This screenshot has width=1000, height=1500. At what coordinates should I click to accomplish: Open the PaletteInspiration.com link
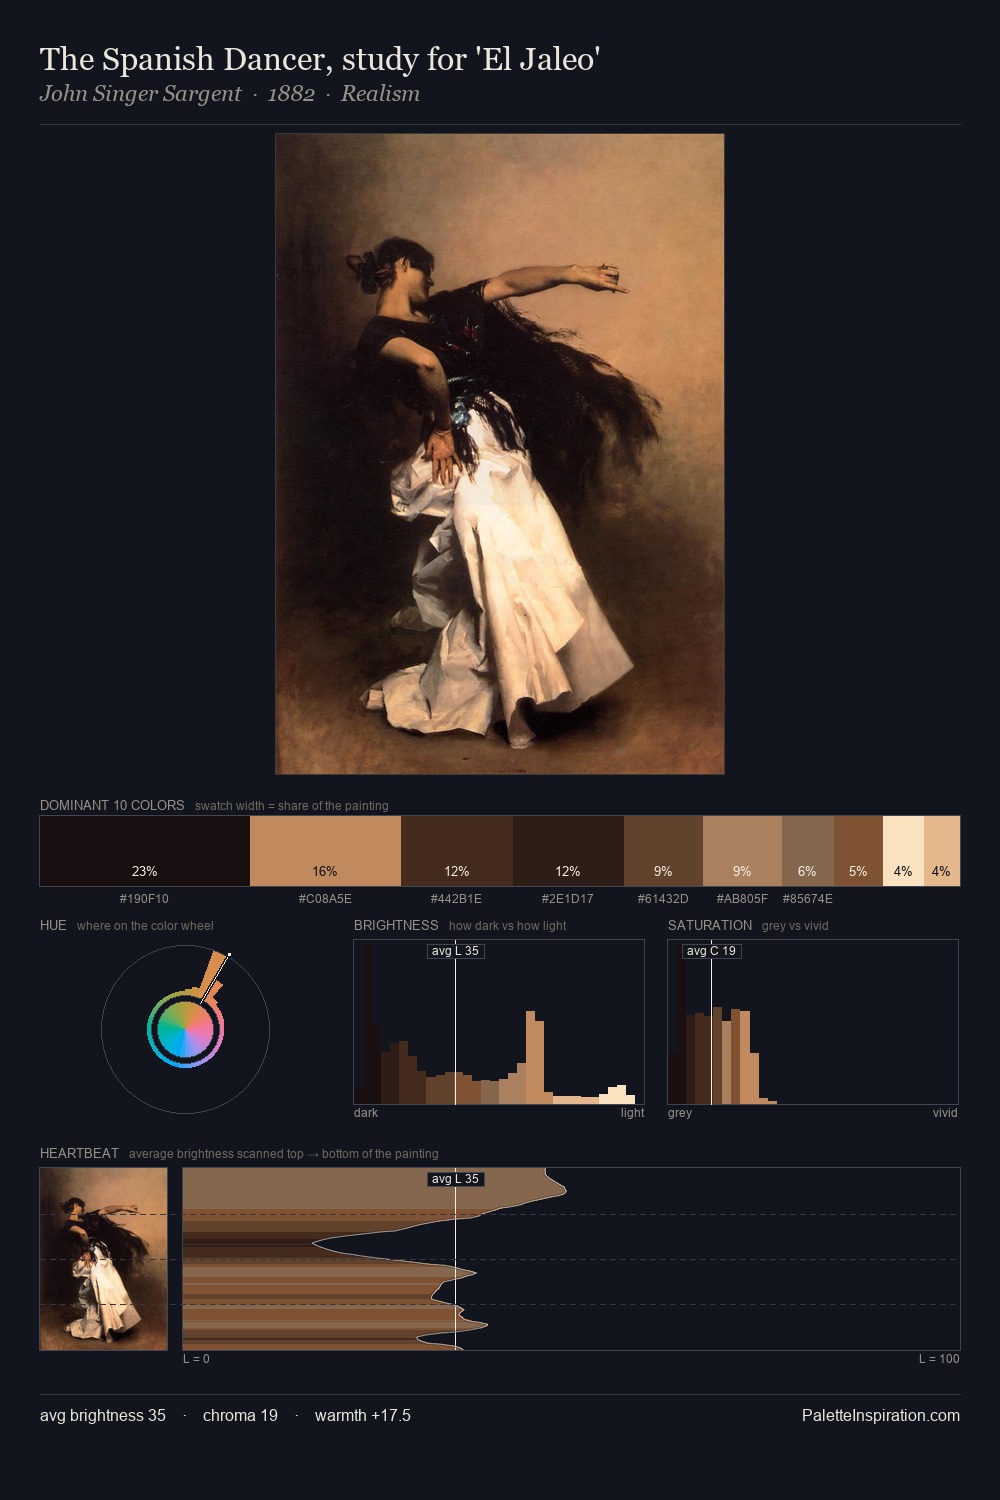(x=881, y=1415)
